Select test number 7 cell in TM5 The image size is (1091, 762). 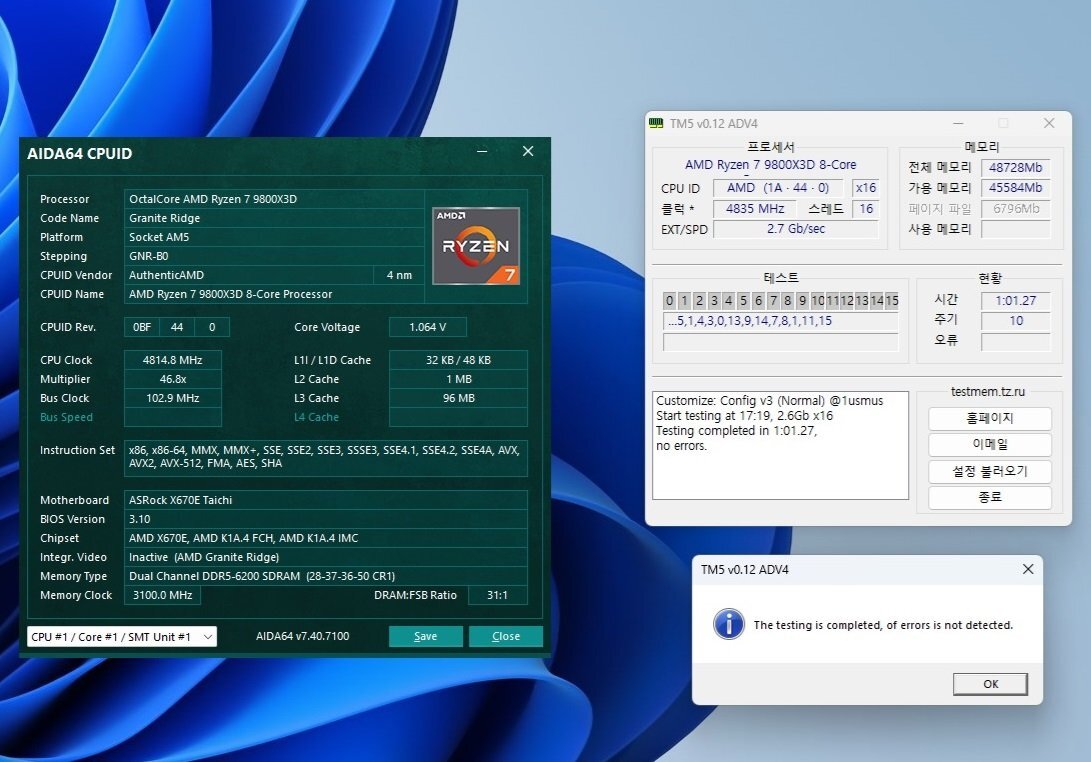tap(772, 301)
